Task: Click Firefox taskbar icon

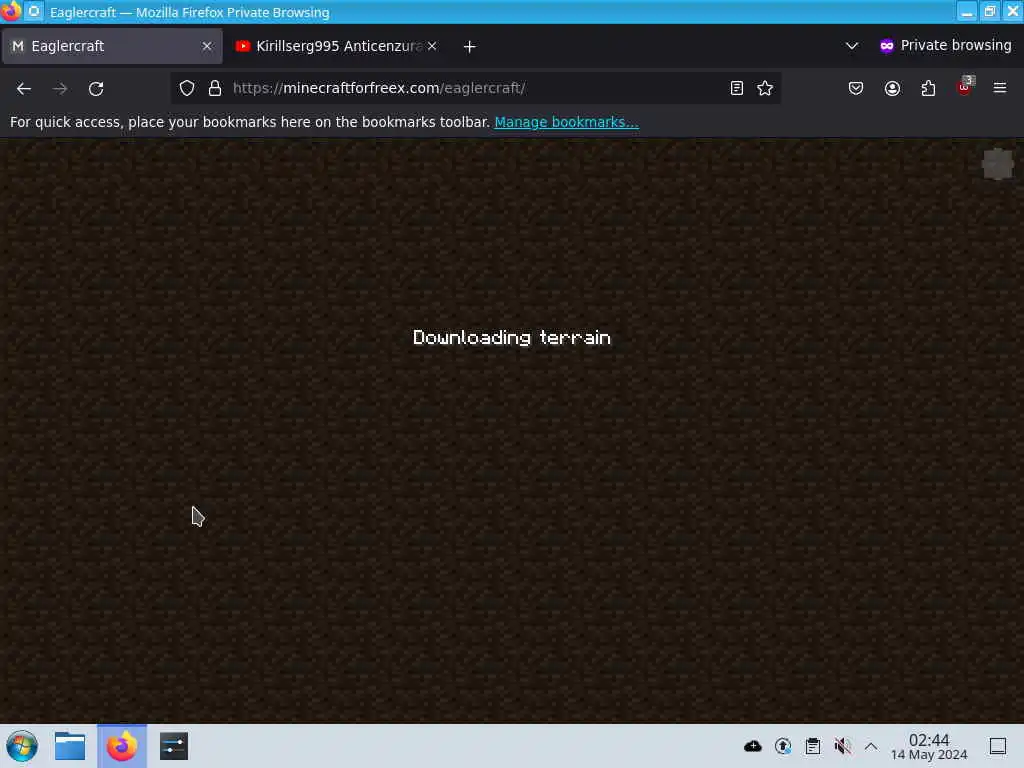Action: [122, 746]
